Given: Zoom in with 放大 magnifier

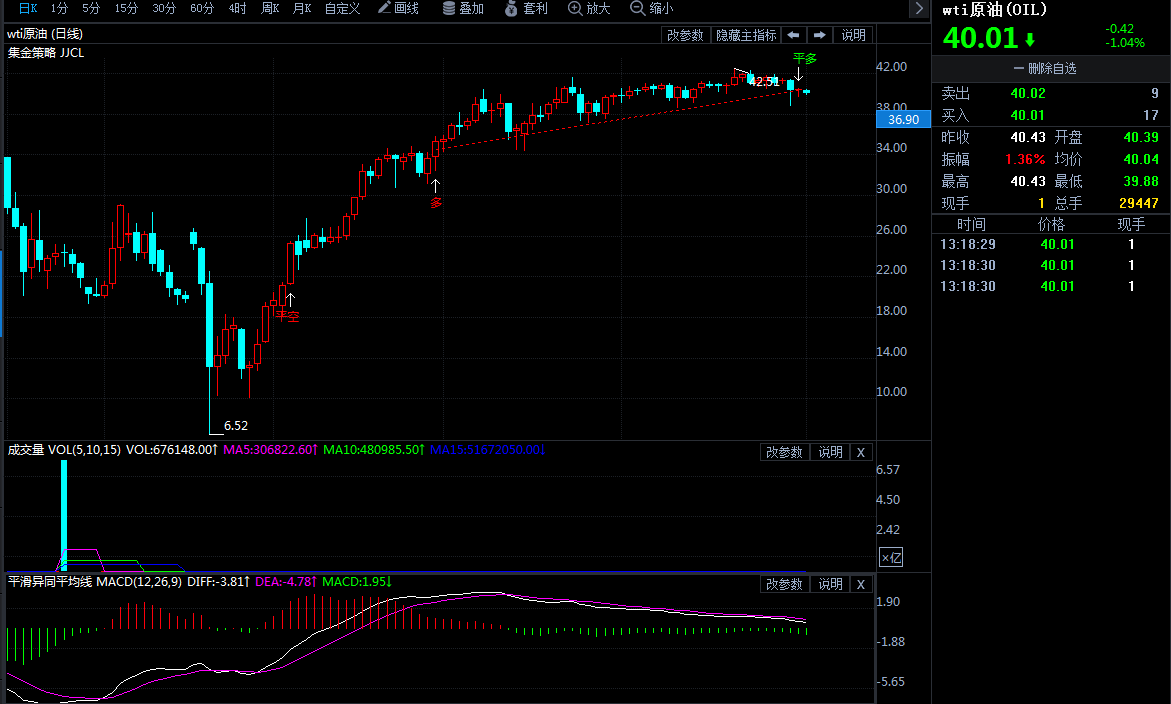Looking at the screenshot, I should click(589, 8).
